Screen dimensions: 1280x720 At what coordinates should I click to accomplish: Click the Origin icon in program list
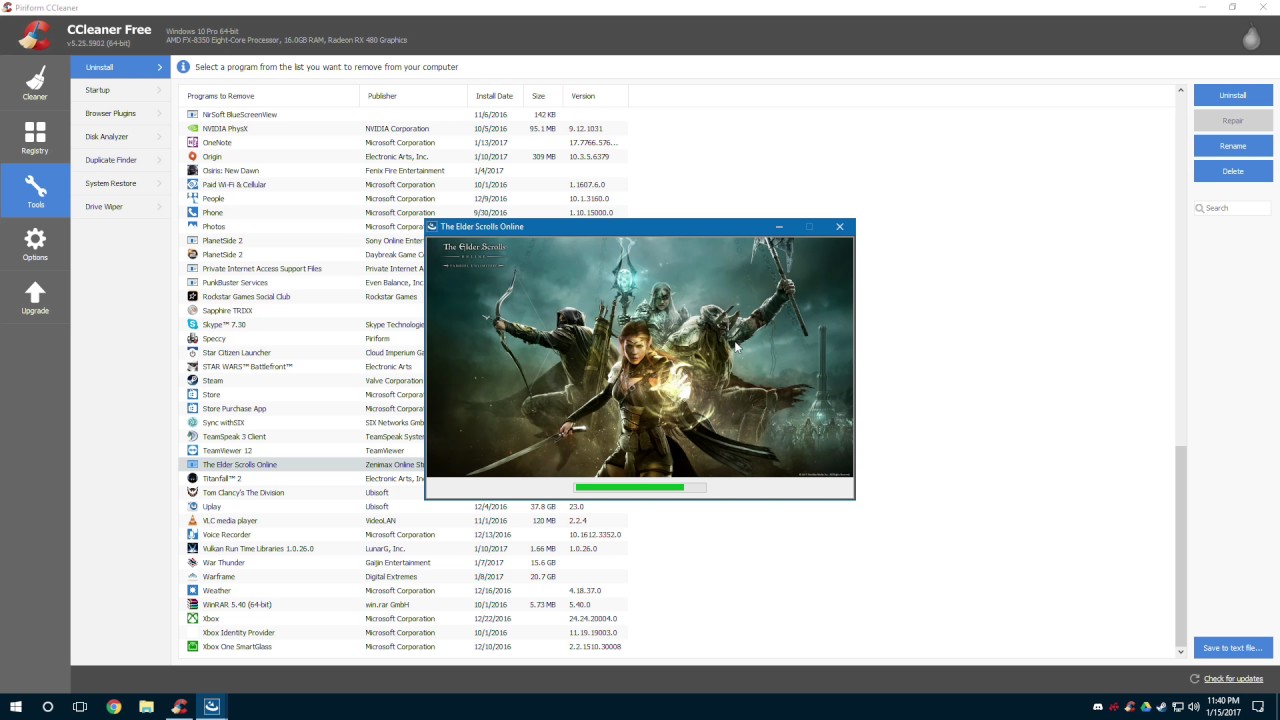pyautogui.click(x=193, y=156)
